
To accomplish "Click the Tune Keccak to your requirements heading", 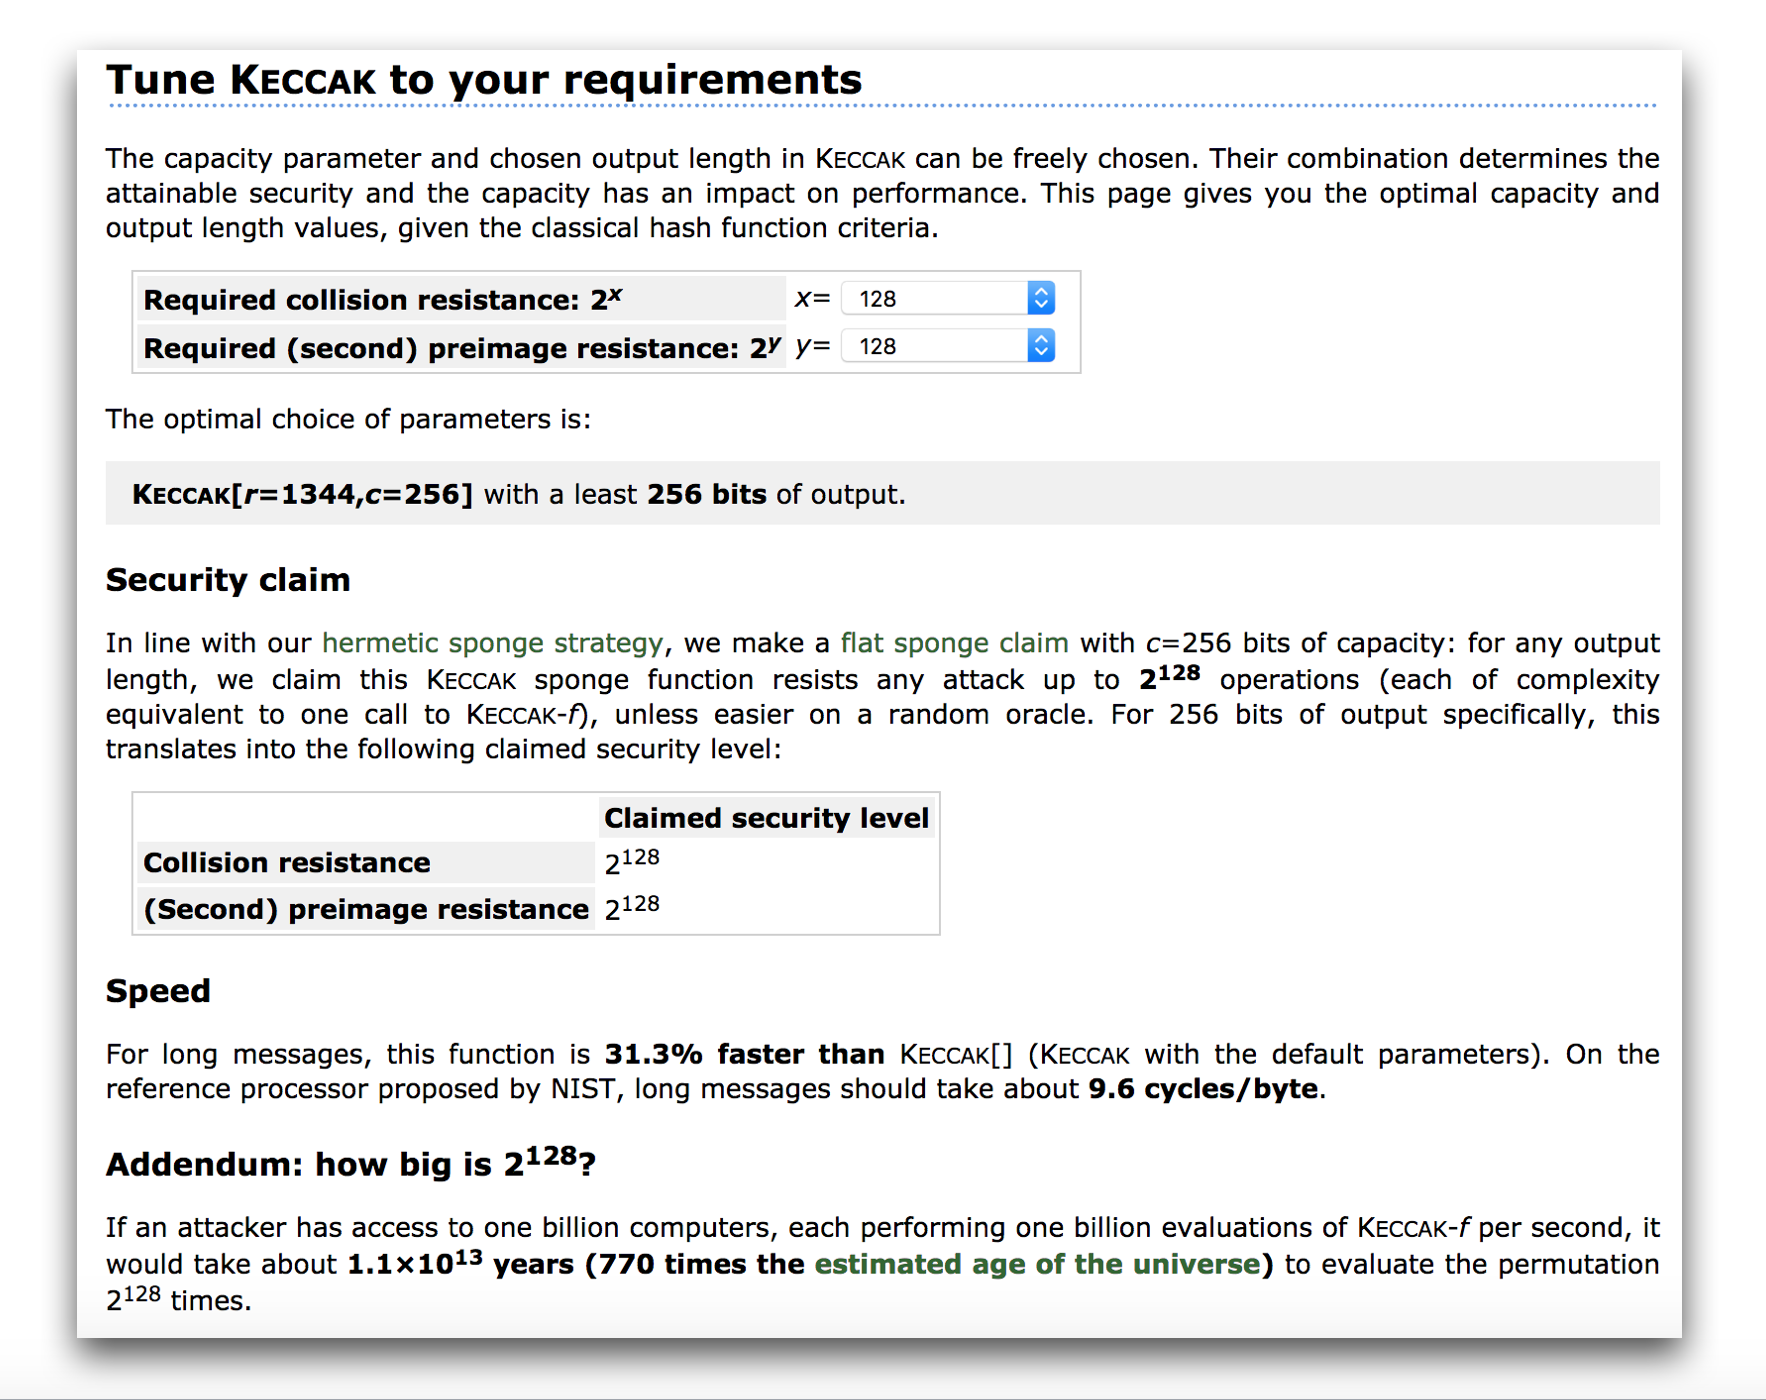I will pos(484,80).
